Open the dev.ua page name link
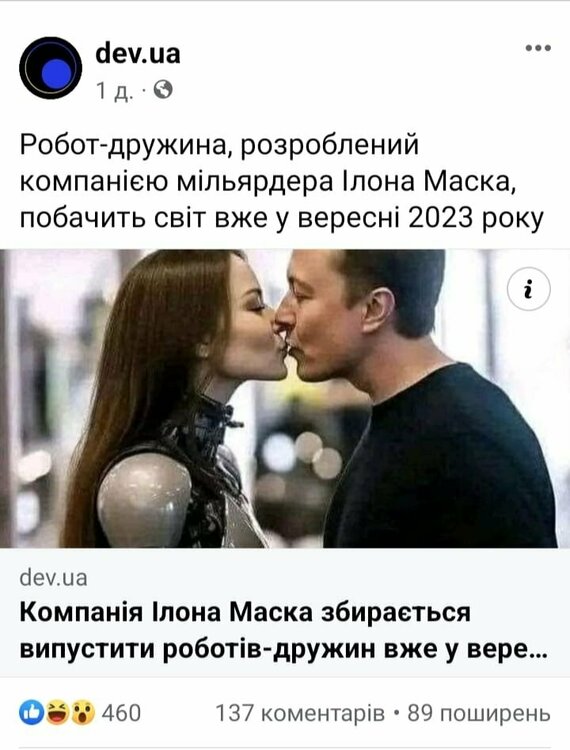Screen dimensions: 570x750 138,53
